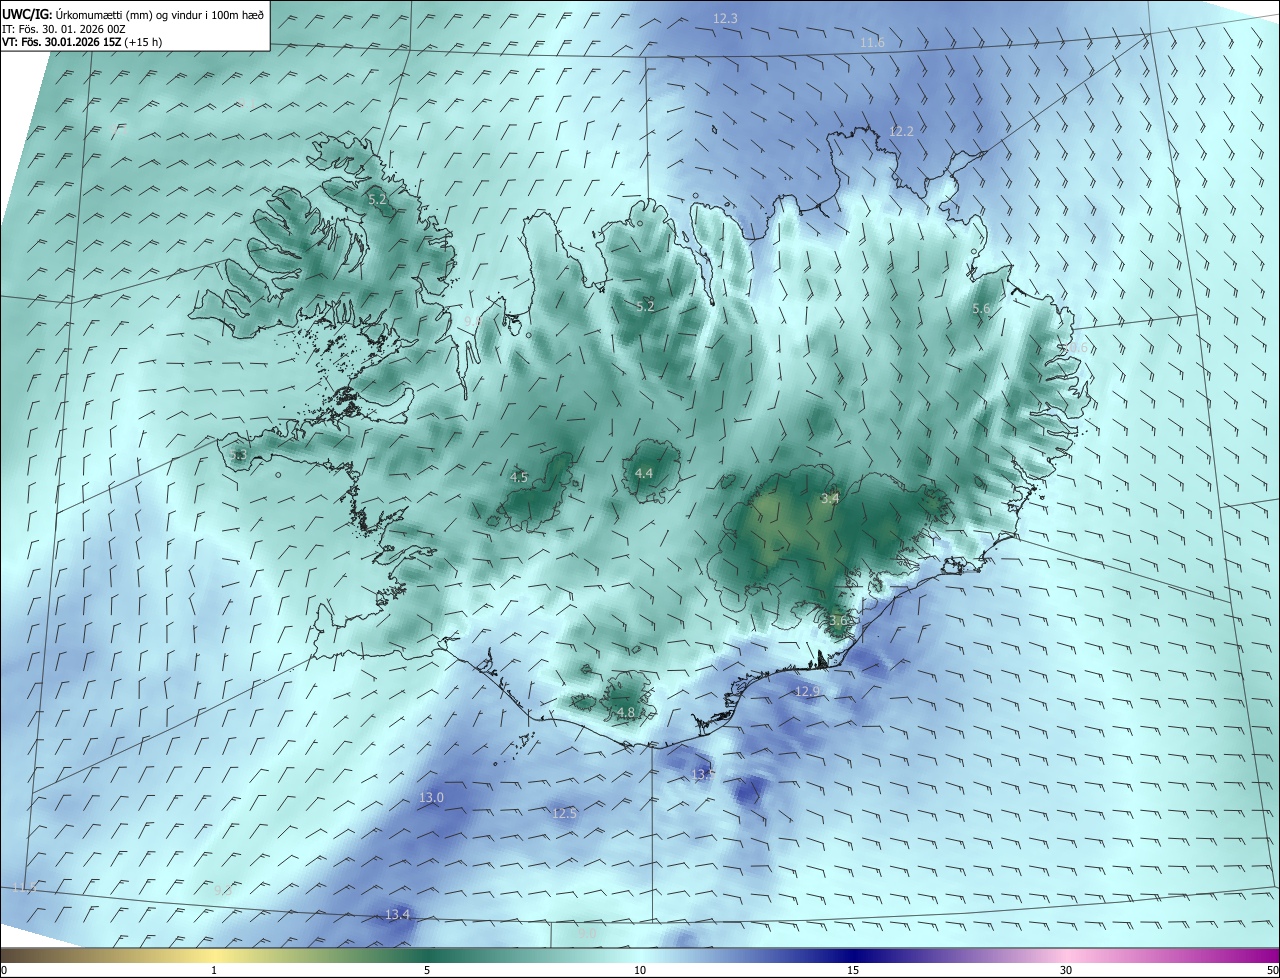The image size is (1280, 978).
Task: Click the '5' tick label on color scale
Action: [x=427, y=971]
